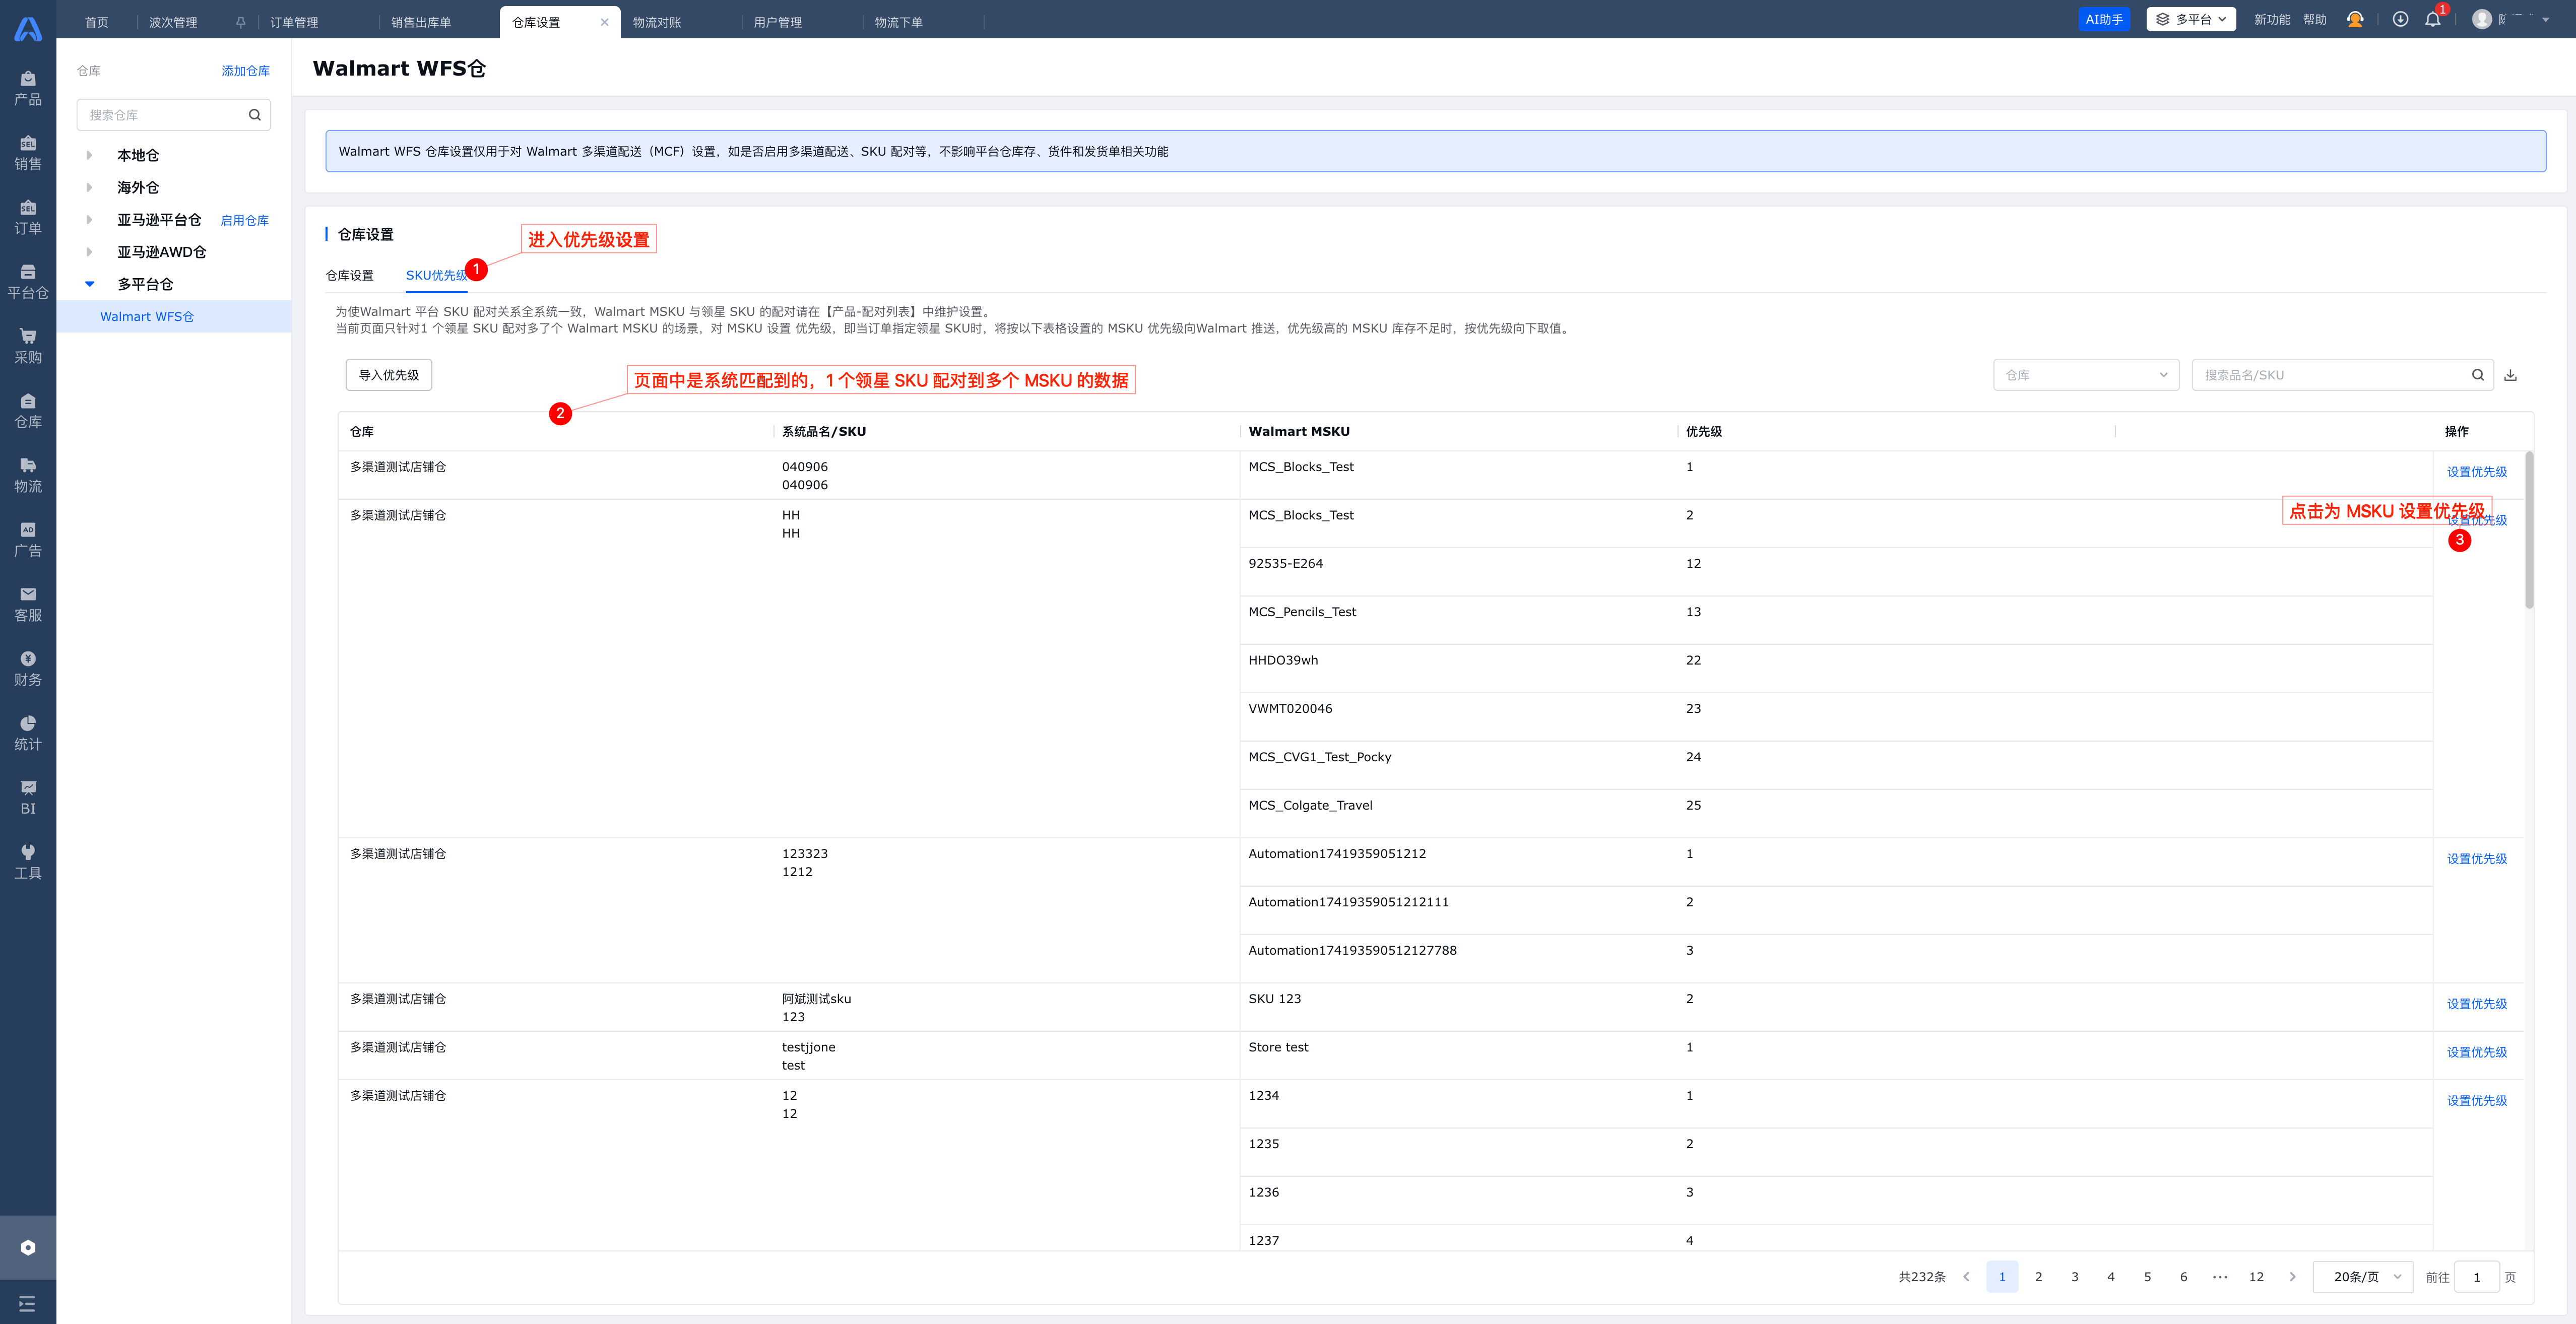
Task: Switch to the 物流下单 top tab
Action: [899, 22]
